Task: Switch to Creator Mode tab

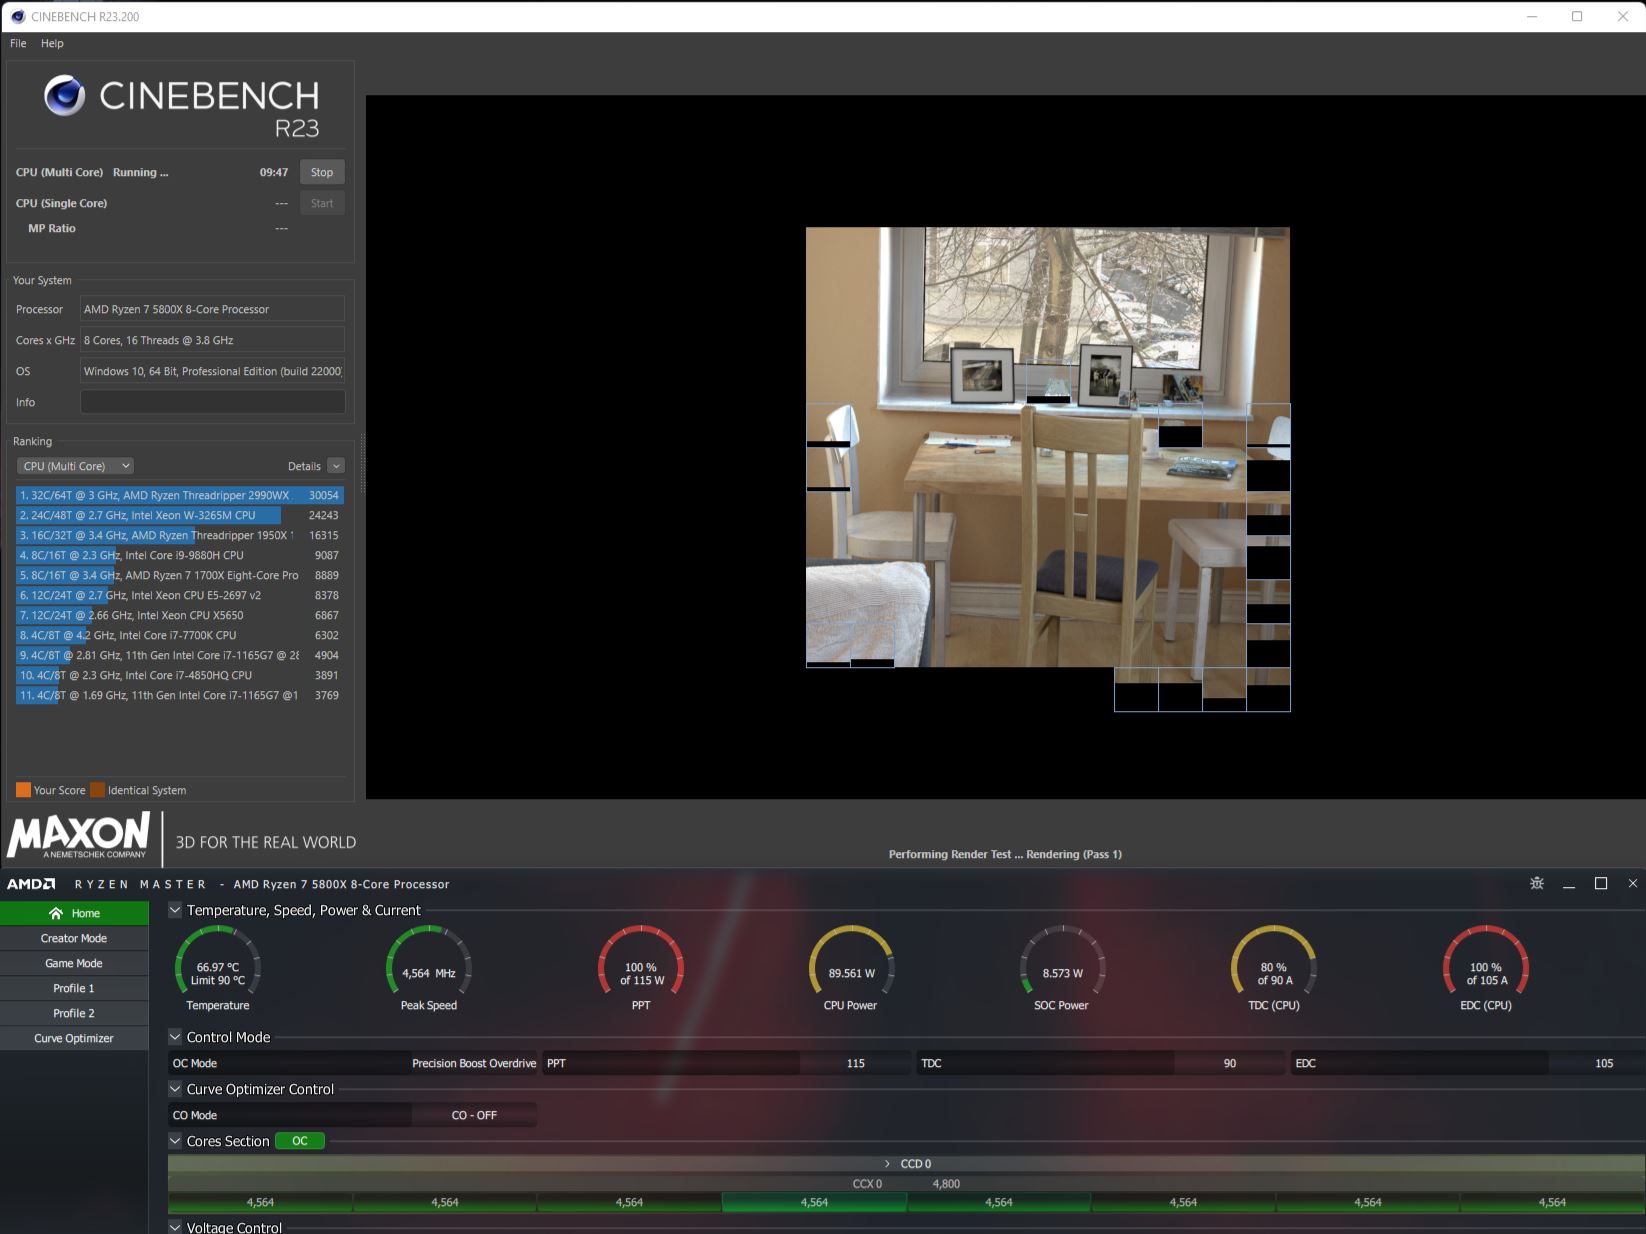Action: (74, 938)
